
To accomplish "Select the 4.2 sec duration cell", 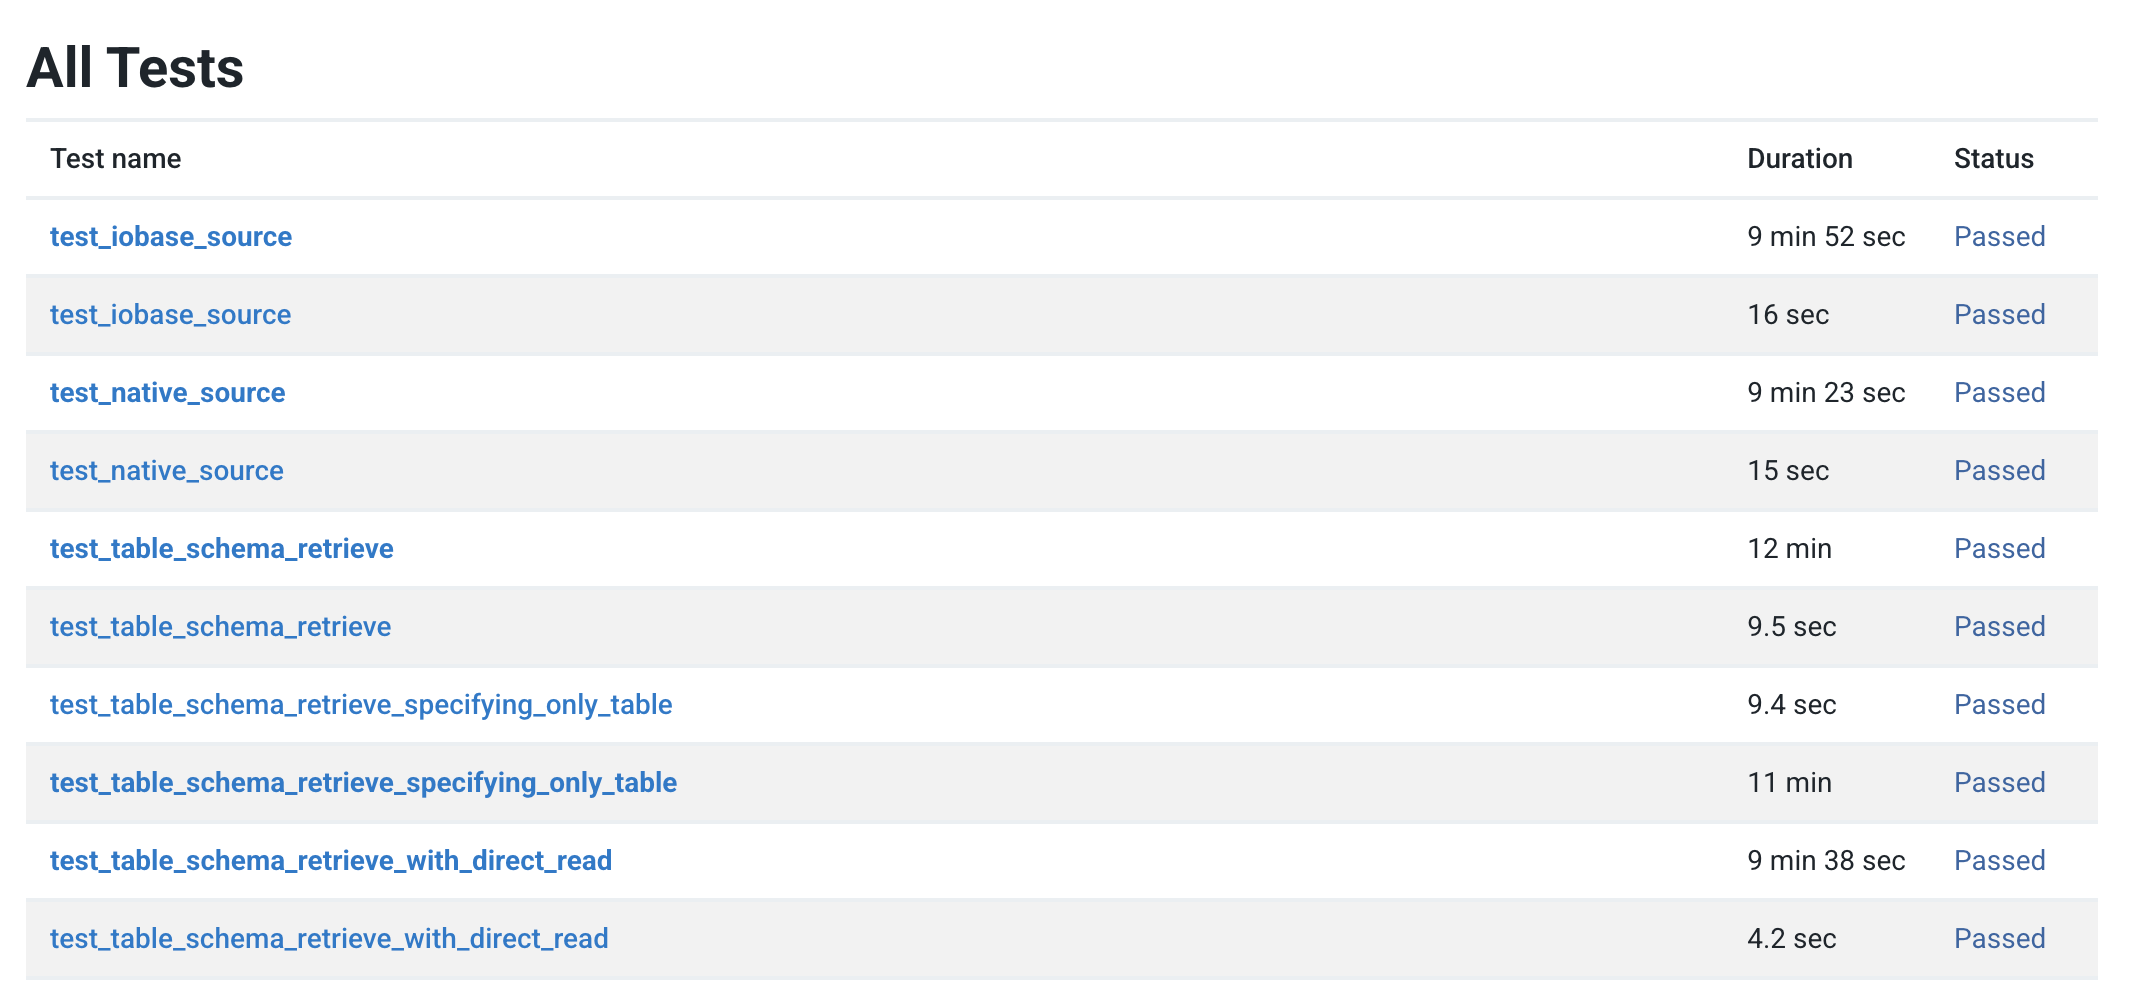I will pos(1792,939).
